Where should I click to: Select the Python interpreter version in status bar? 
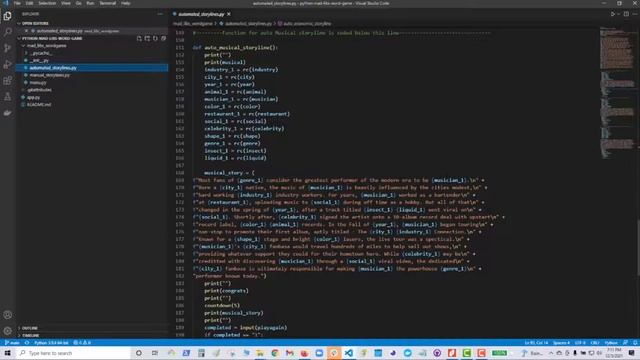(x=51, y=342)
